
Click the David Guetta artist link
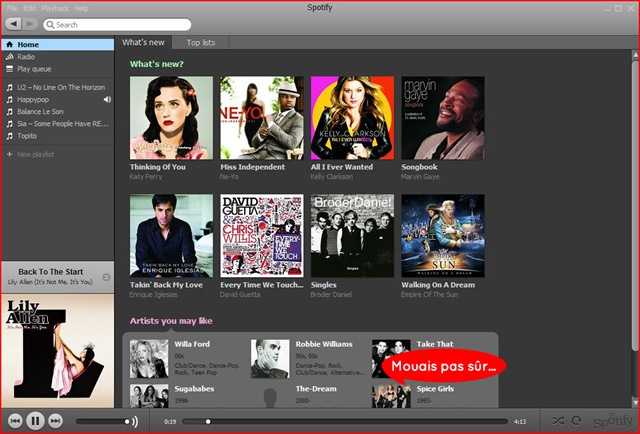point(240,295)
